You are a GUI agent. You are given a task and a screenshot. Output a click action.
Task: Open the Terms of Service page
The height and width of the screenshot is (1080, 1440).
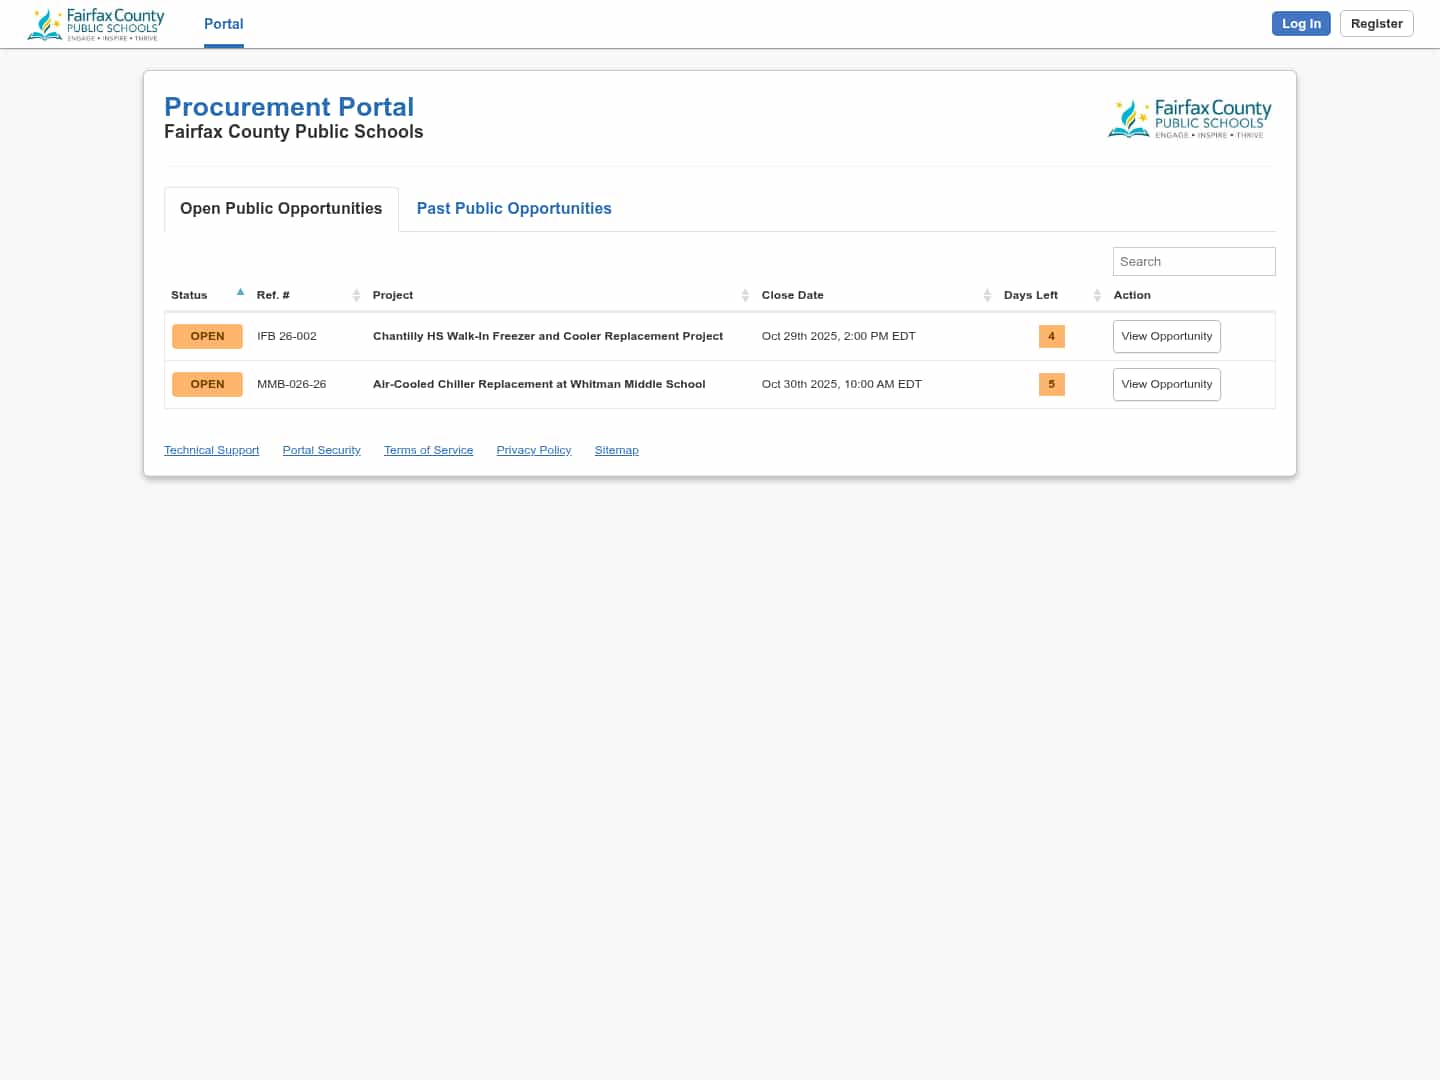(x=428, y=450)
